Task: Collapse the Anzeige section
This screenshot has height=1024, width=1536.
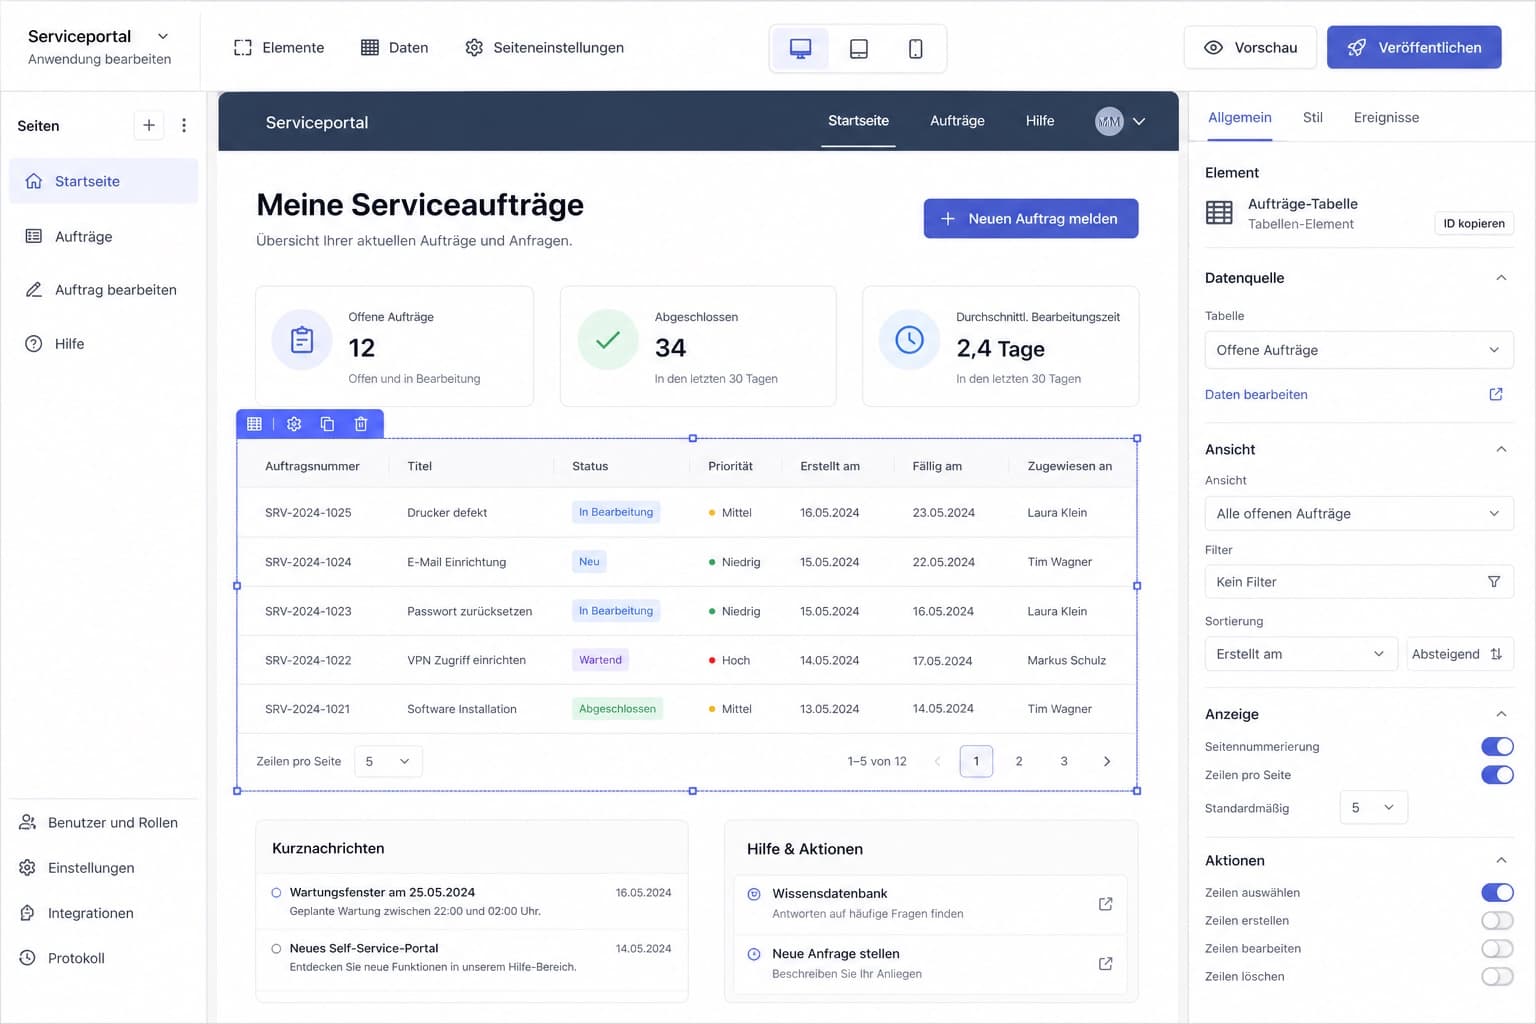Action: coord(1501,714)
